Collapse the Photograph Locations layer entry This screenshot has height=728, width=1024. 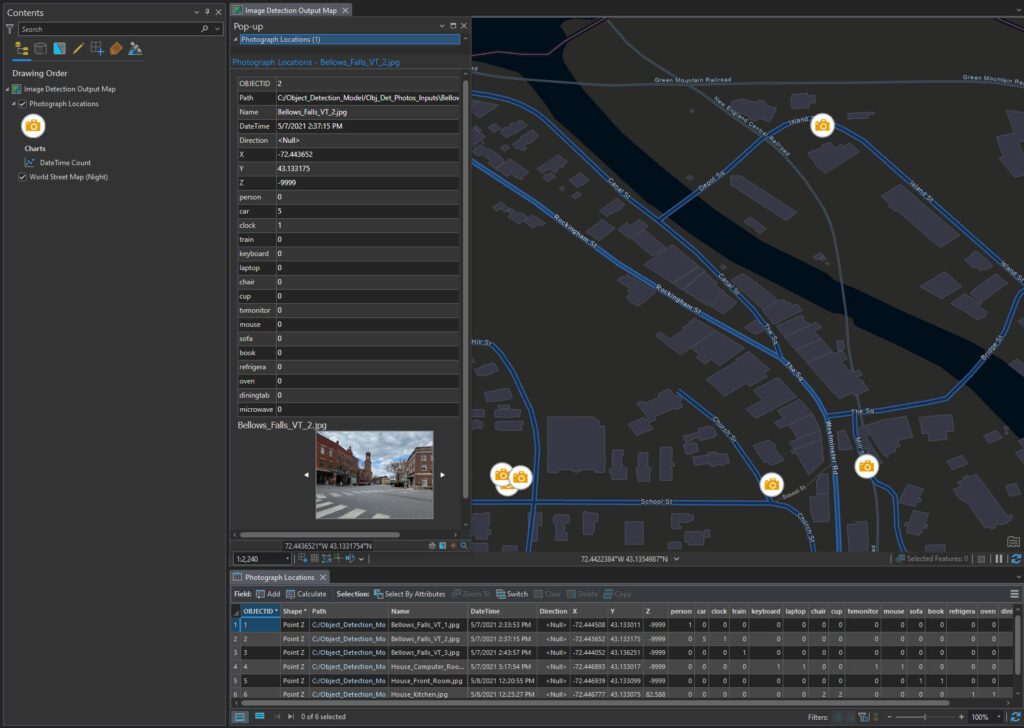click(13, 103)
